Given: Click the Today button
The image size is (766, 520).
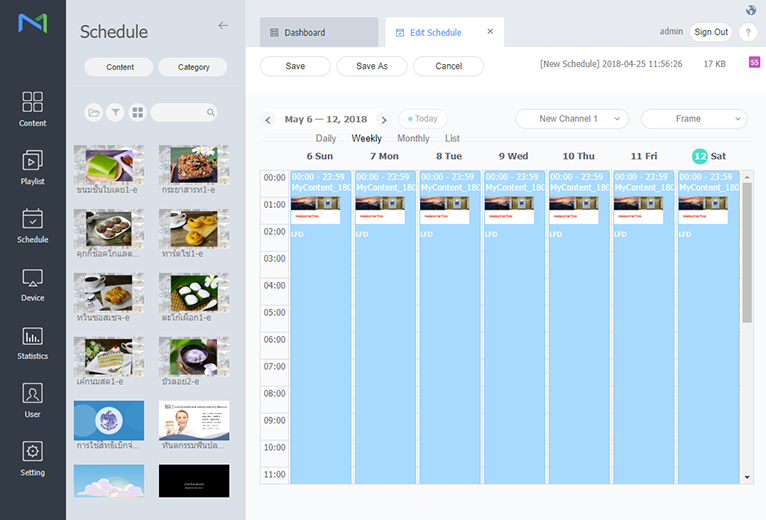Looking at the screenshot, I should point(423,119).
